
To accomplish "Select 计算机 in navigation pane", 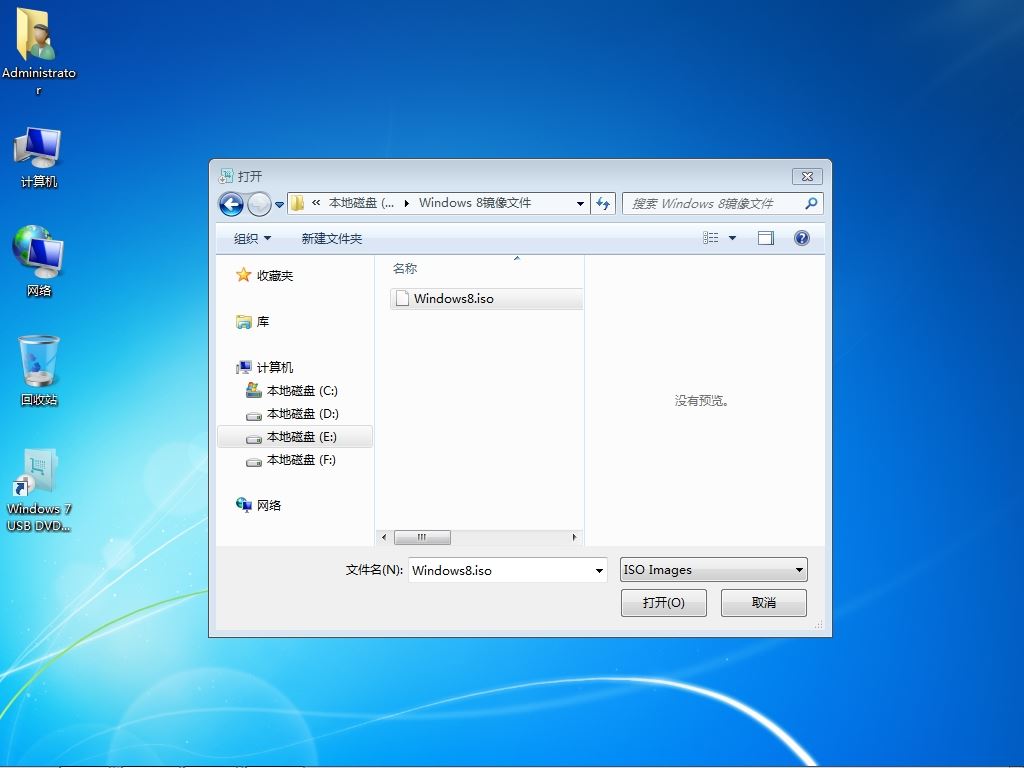I will click(x=264, y=368).
